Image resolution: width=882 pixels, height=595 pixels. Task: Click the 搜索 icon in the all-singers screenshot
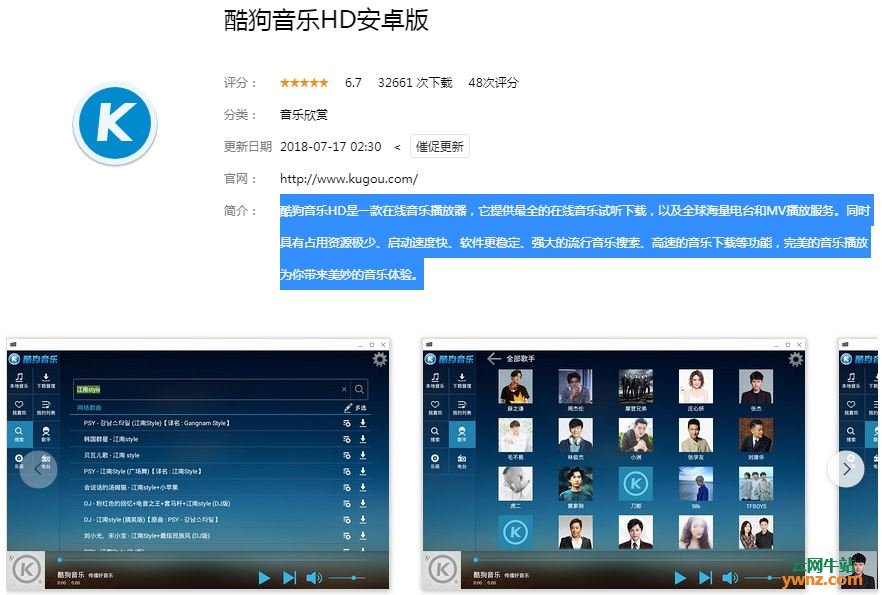[x=435, y=434]
